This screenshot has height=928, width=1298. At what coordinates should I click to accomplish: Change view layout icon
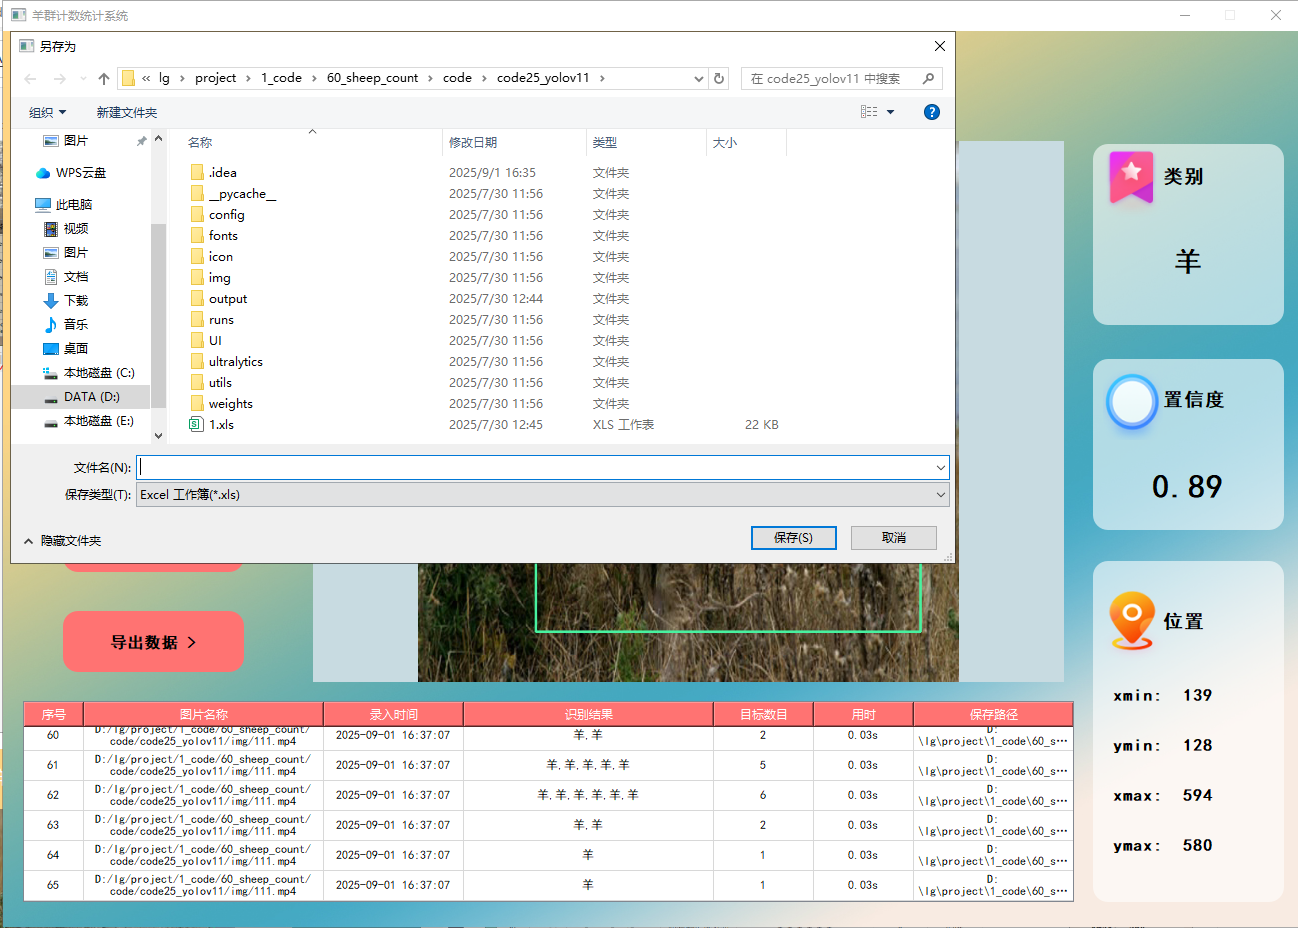coord(869,112)
